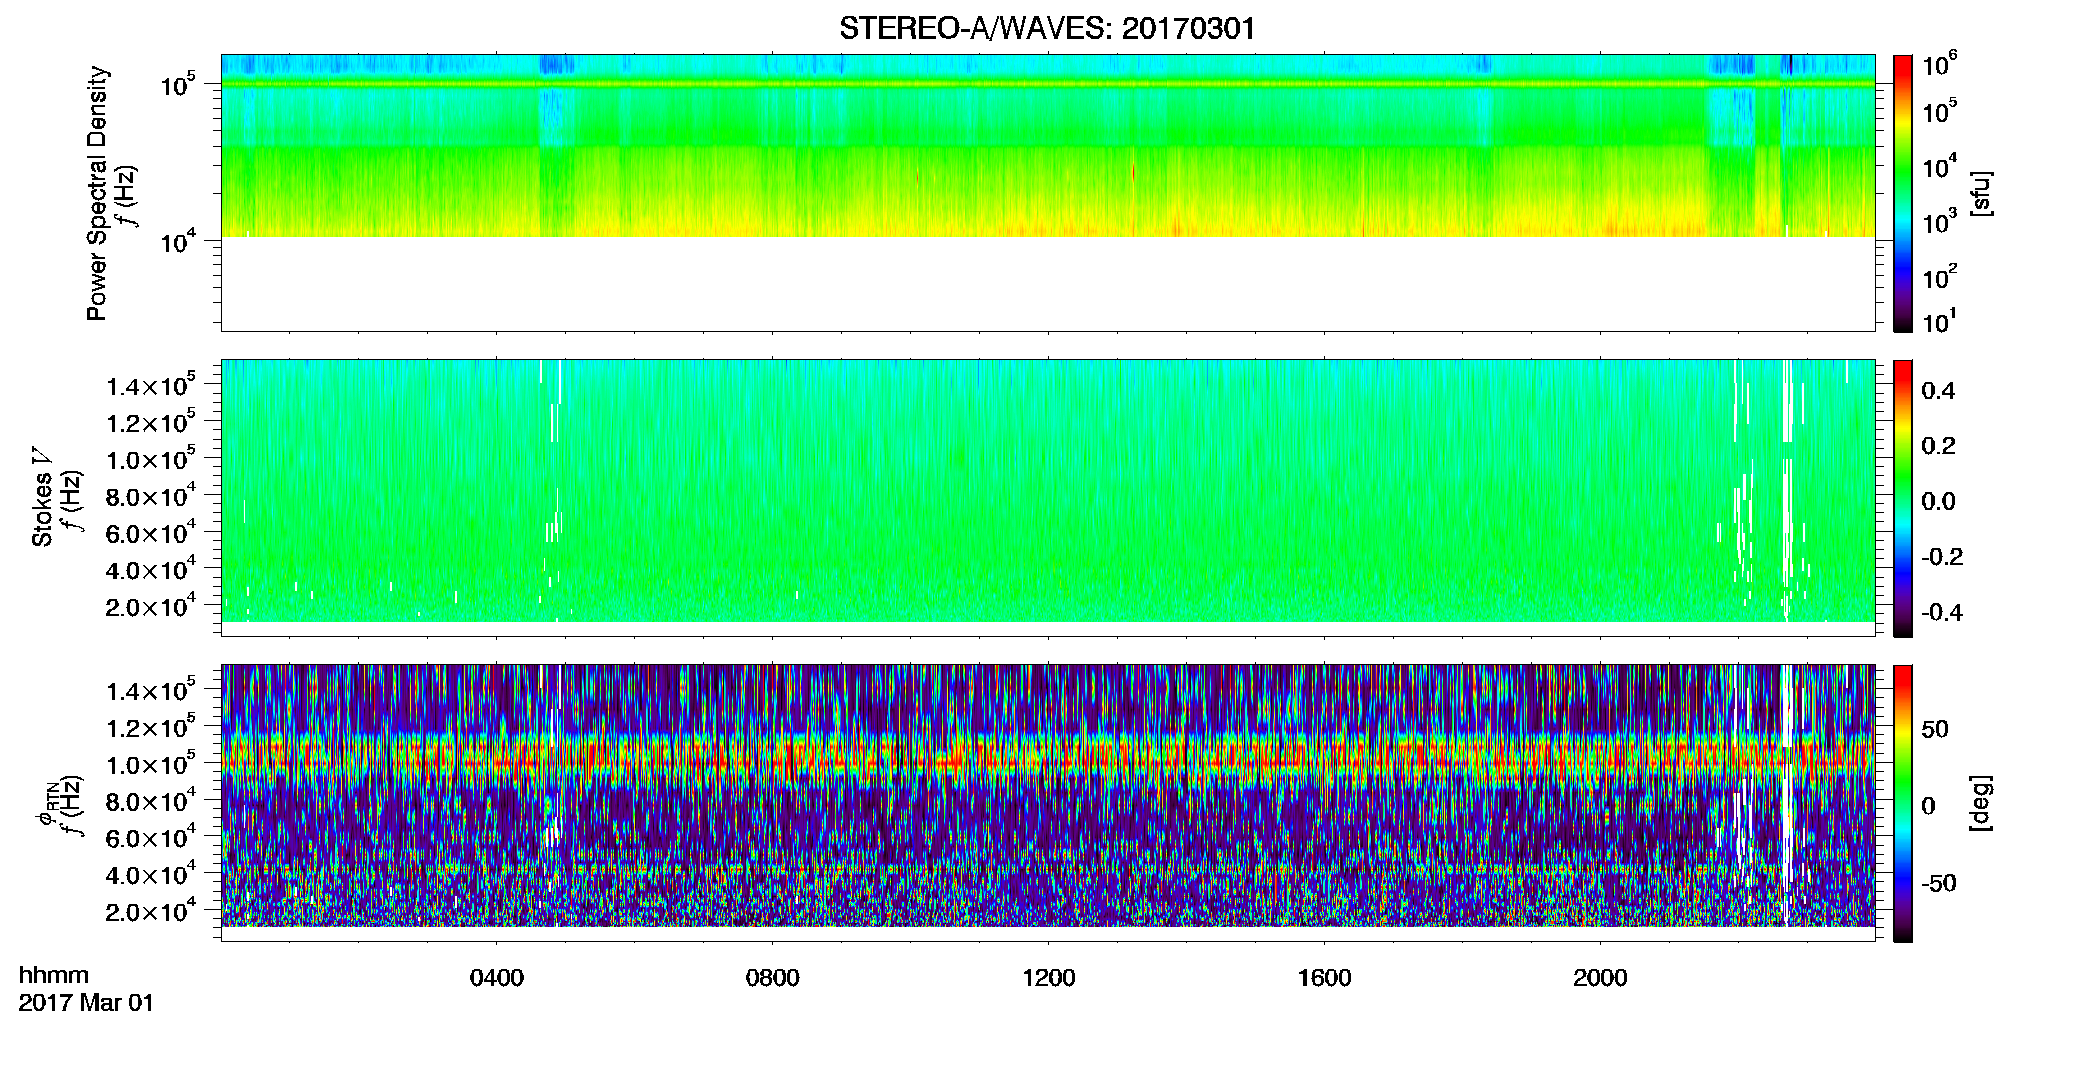The width and height of the screenshot is (2096, 1080).
Task: Click the 10^6 label on top color bar
Action: tap(1940, 64)
